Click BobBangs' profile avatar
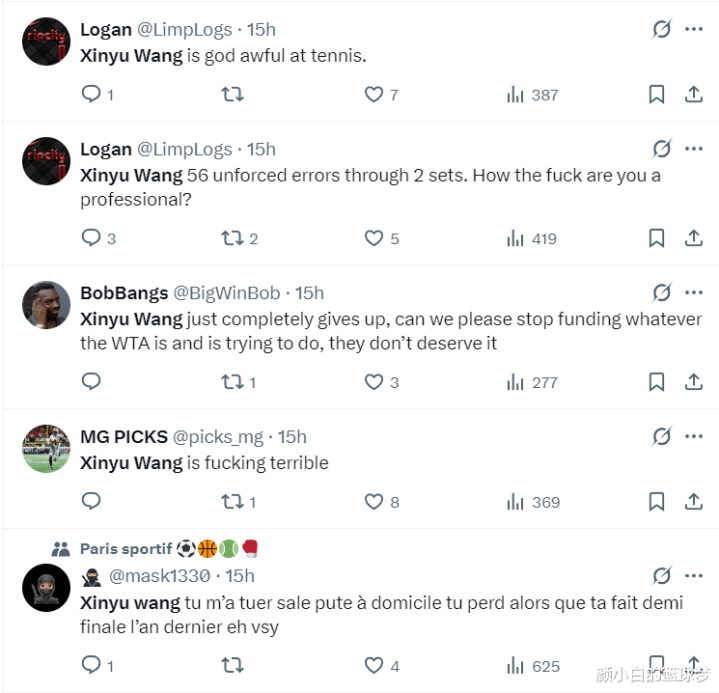 click(x=46, y=304)
